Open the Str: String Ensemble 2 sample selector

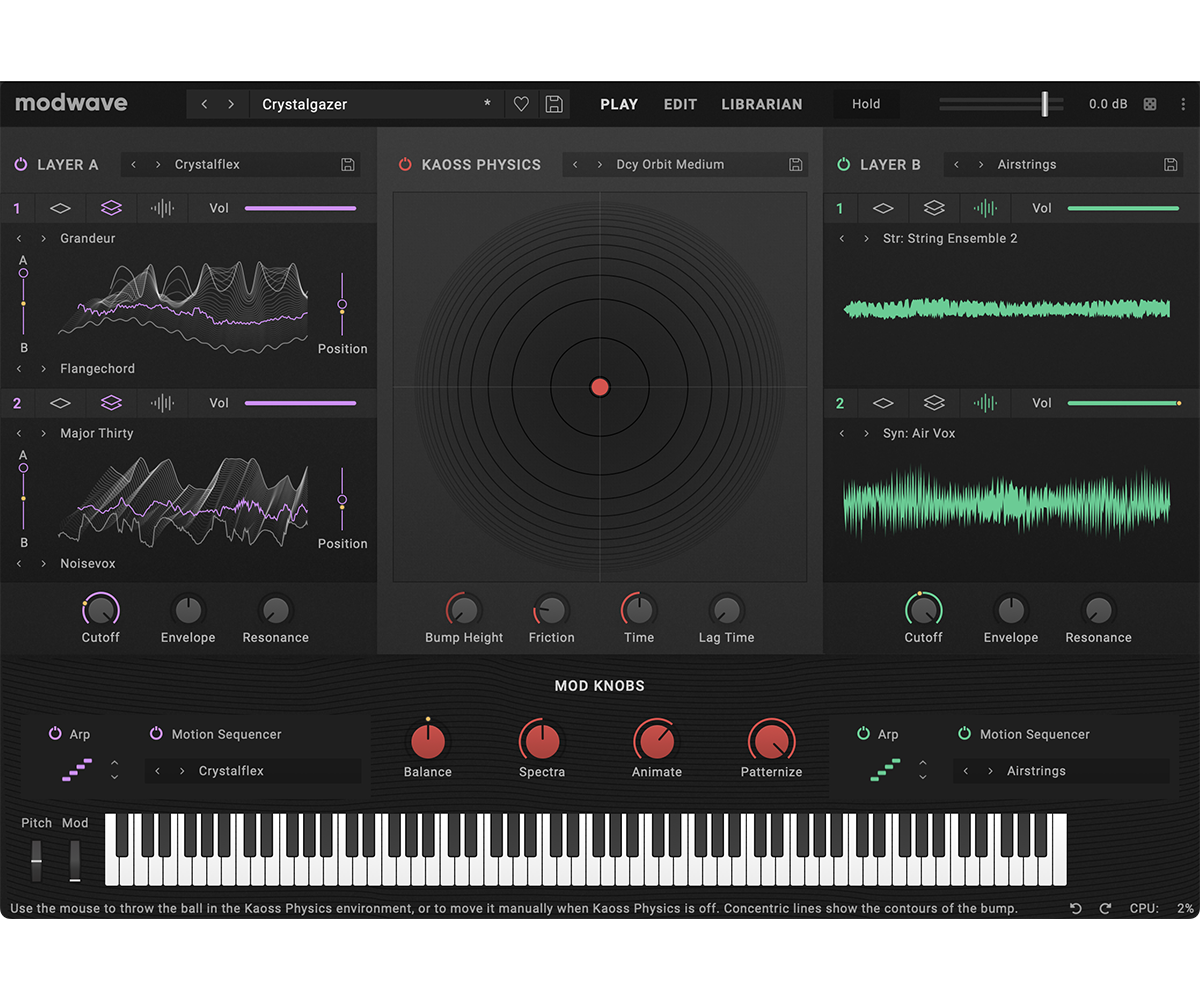pyautogui.click(x=950, y=238)
